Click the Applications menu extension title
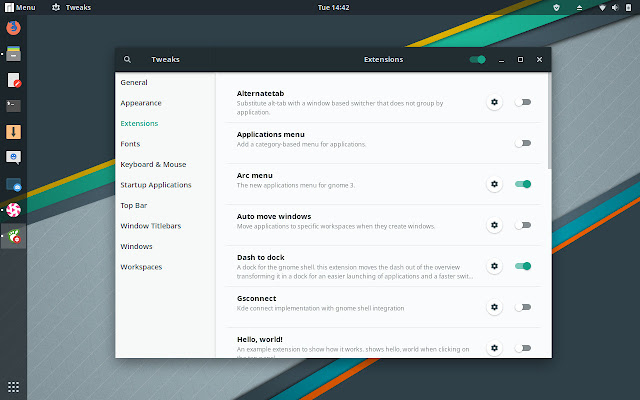 pos(271,134)
